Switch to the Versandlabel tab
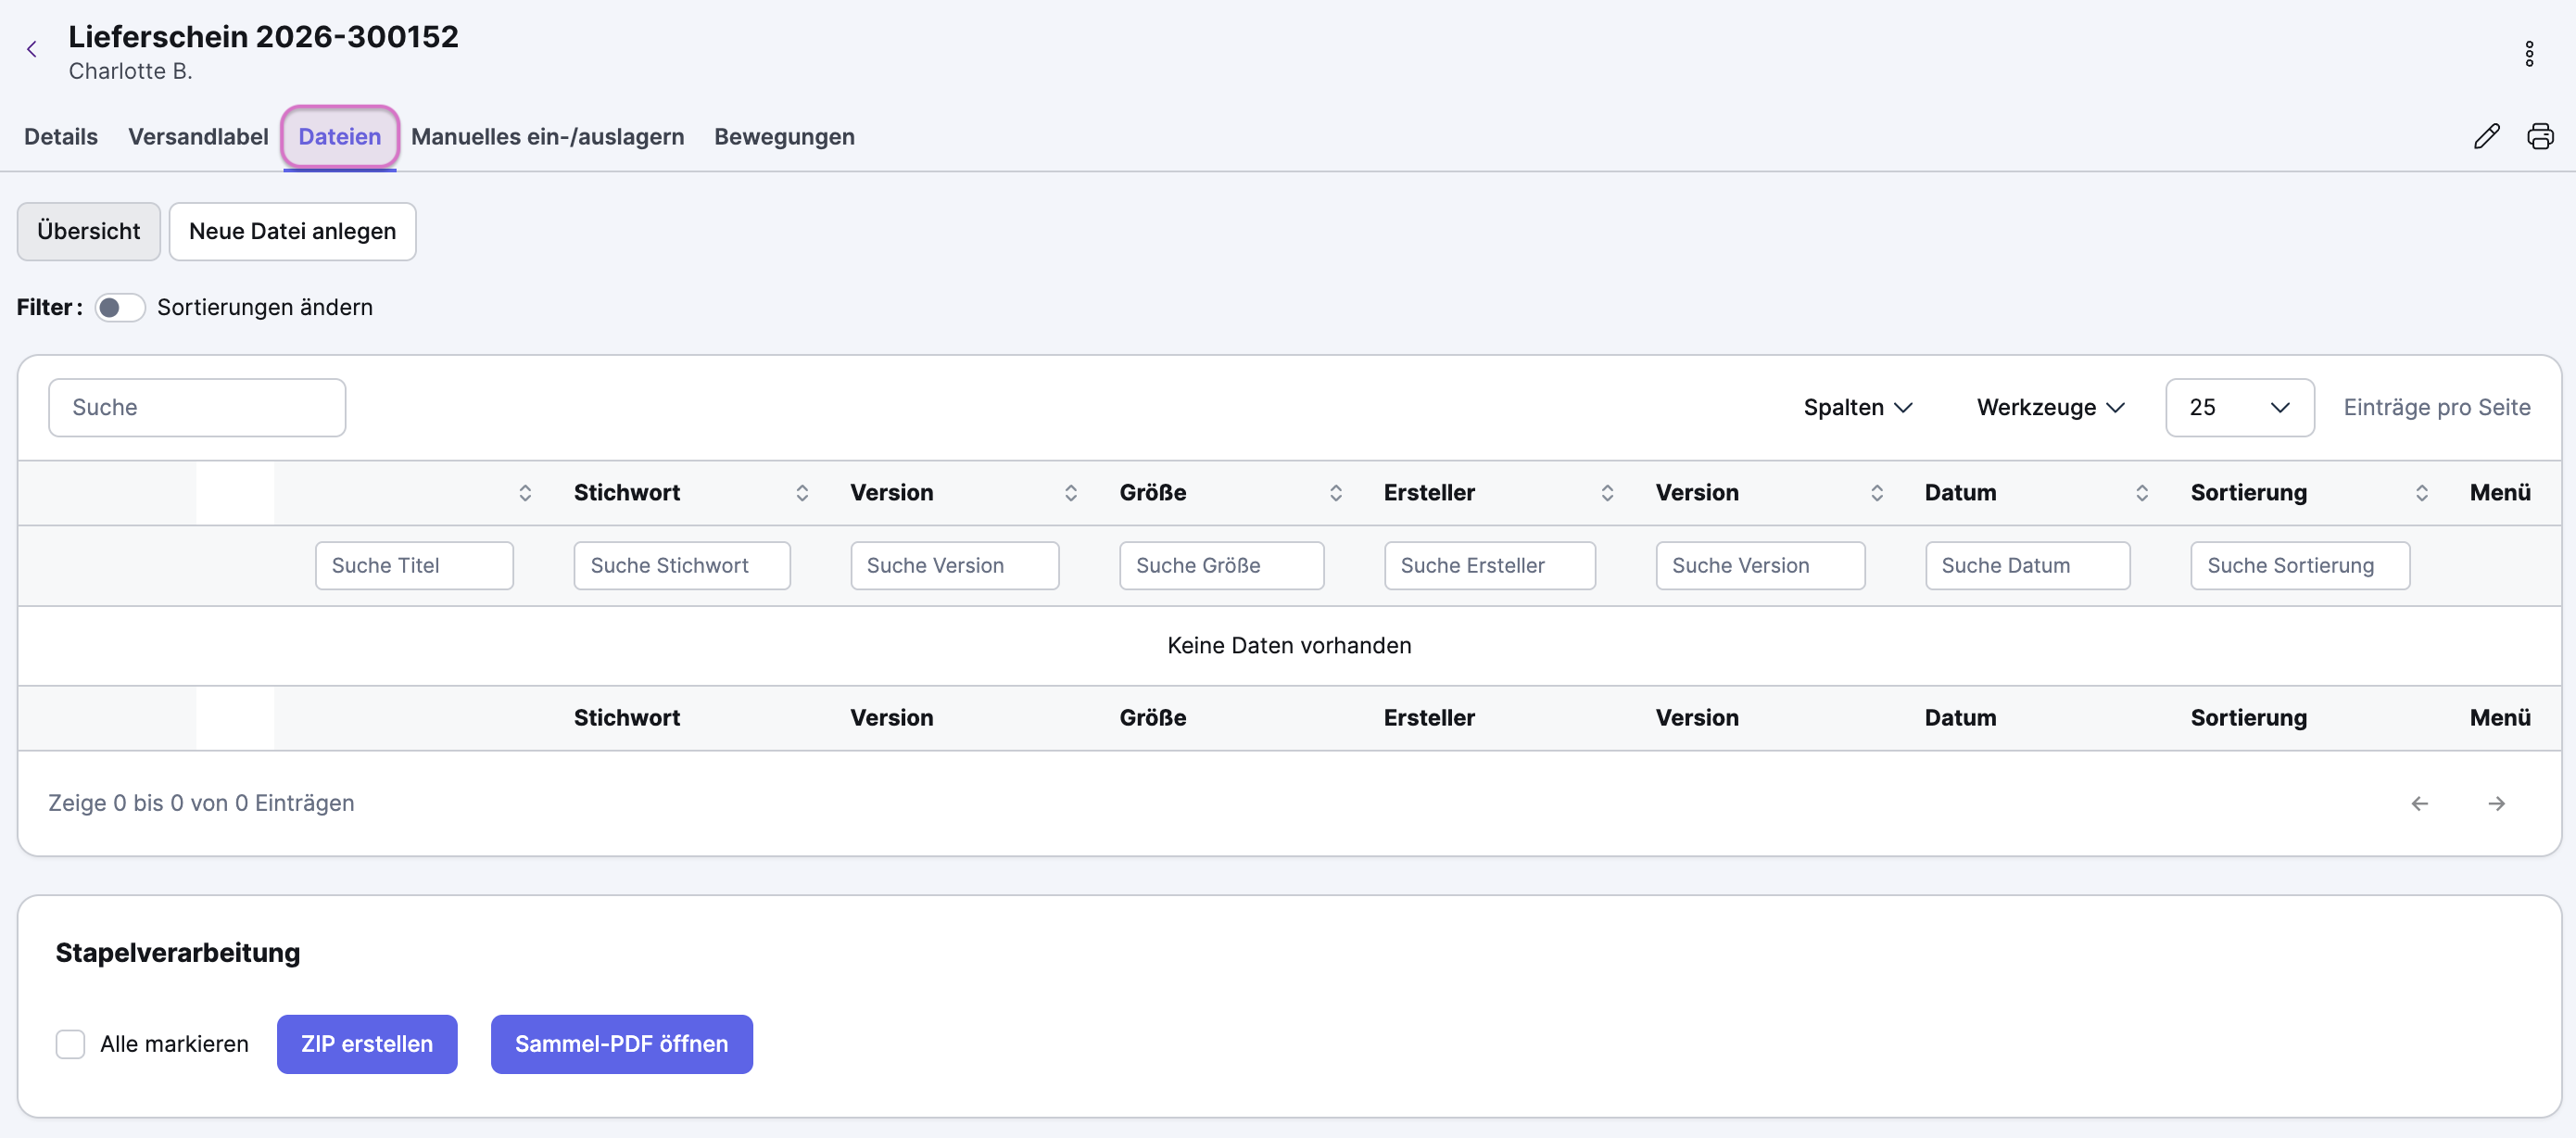 tap(198, 136)
